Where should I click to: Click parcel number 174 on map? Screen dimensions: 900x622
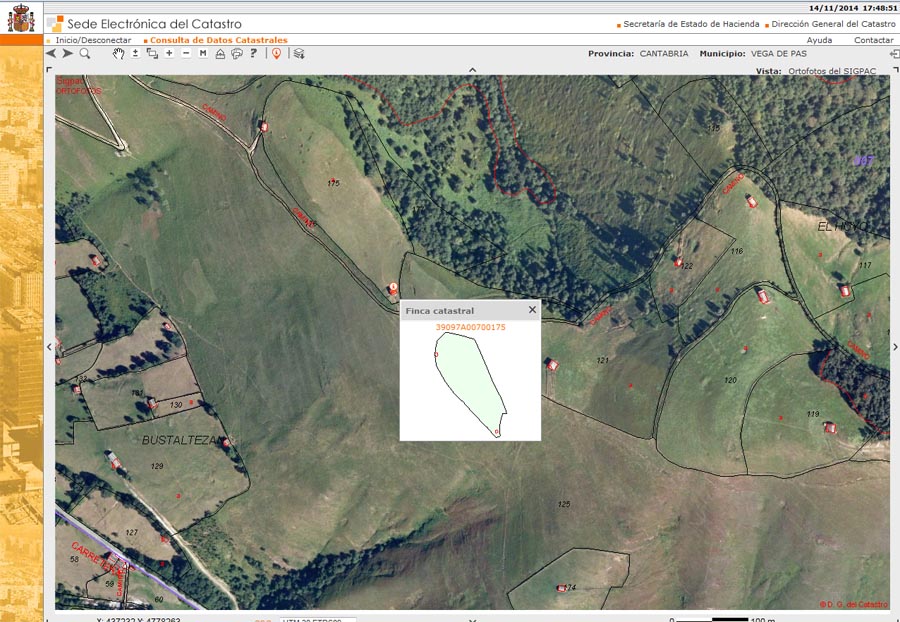[569, 587]
